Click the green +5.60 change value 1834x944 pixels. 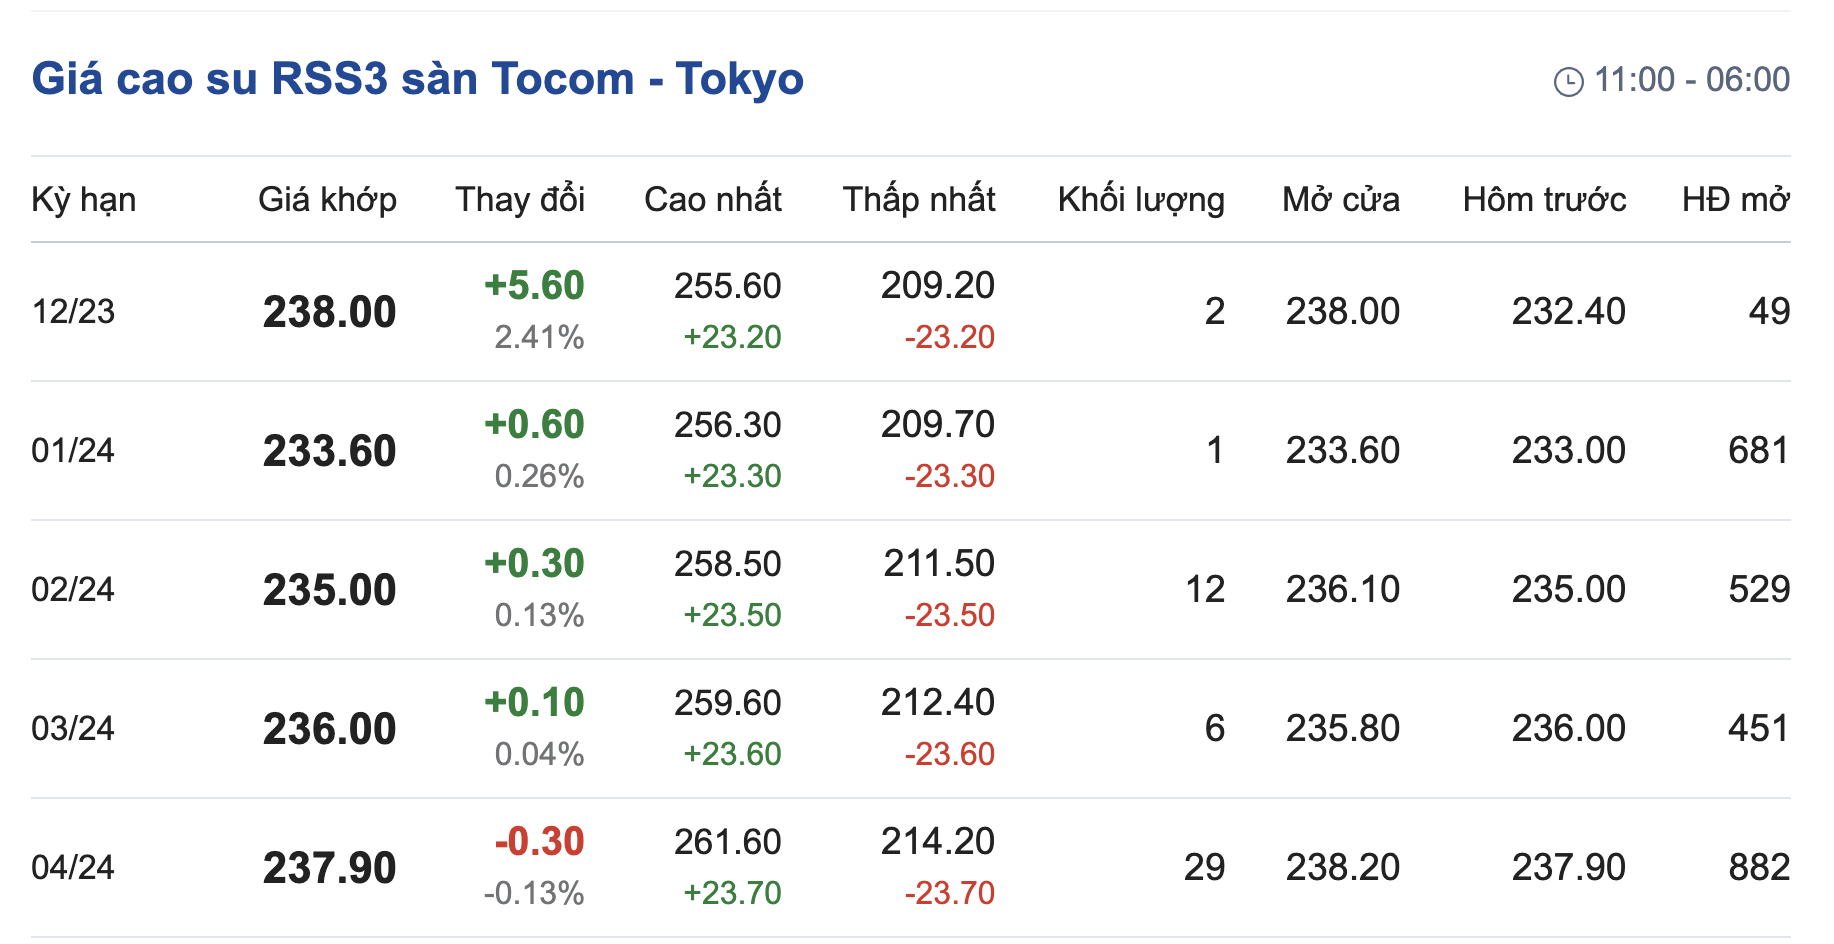pos(534,285)
